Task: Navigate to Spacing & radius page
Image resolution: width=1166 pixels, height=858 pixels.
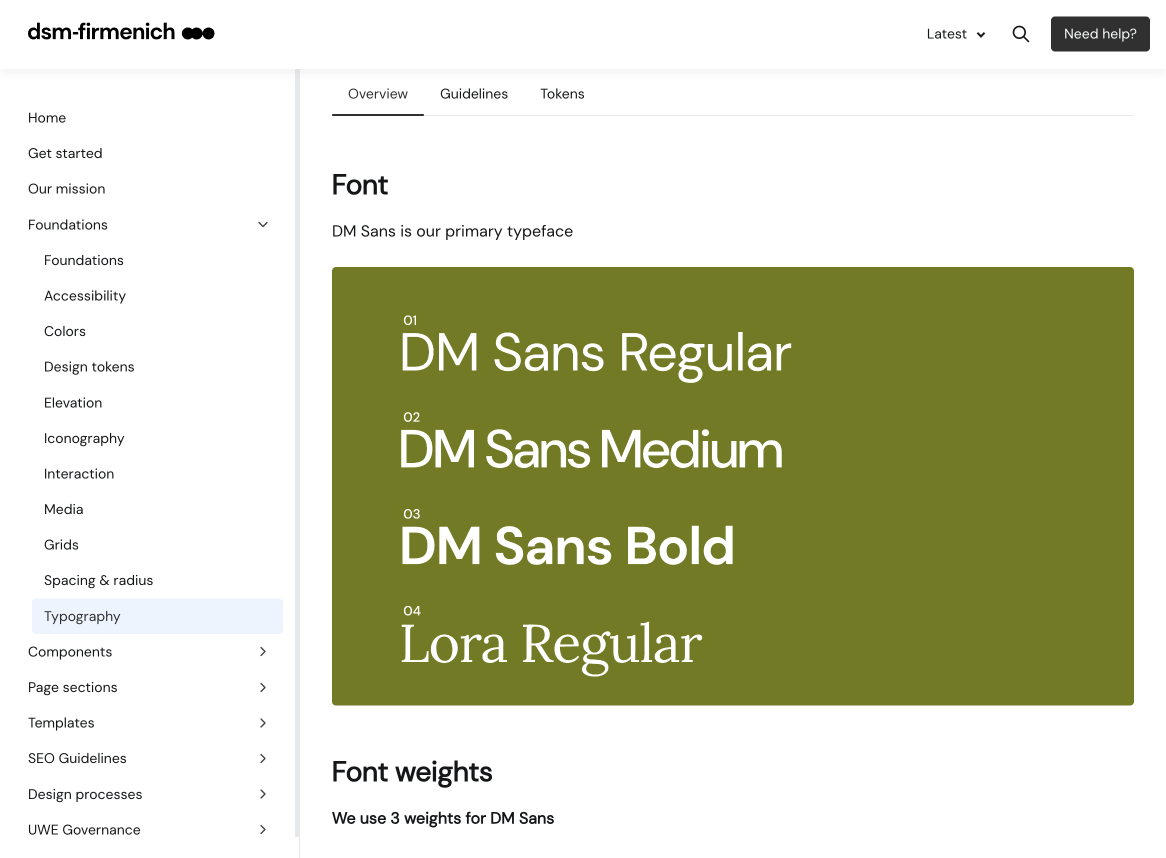Action: pyautogui.click(x=98, y=580)
